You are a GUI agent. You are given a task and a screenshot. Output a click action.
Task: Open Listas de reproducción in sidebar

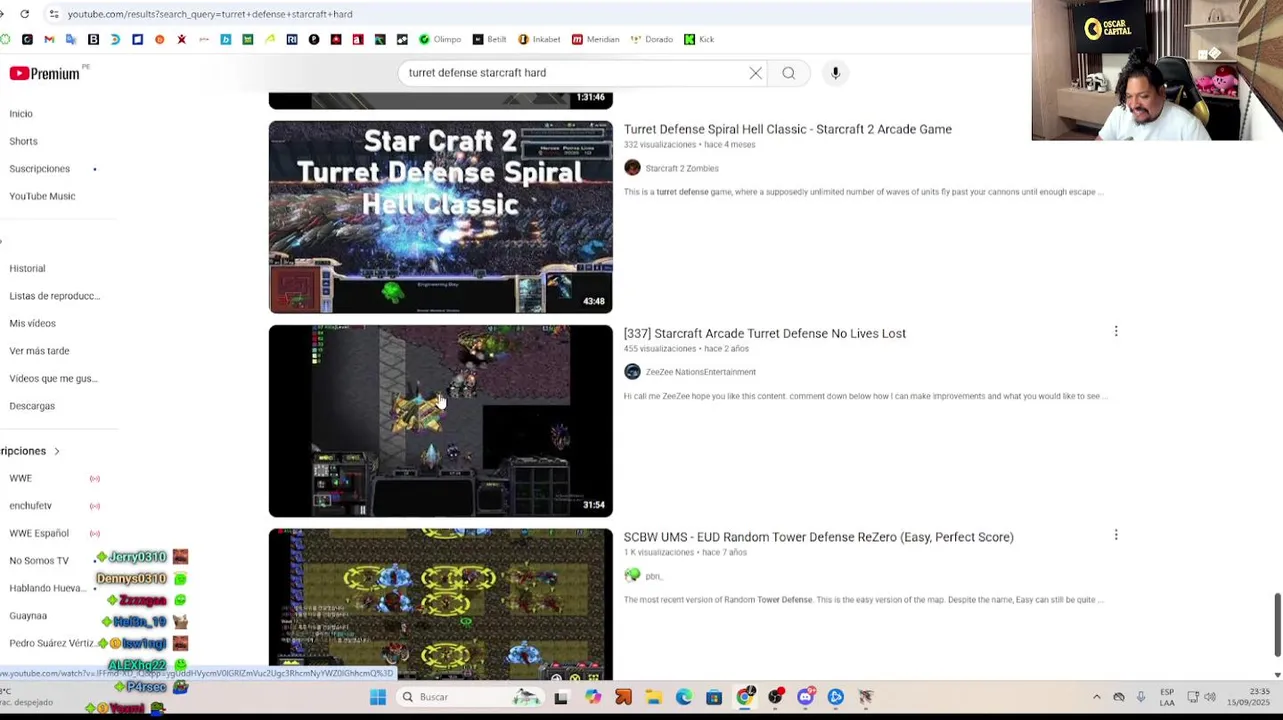point(55,296)
